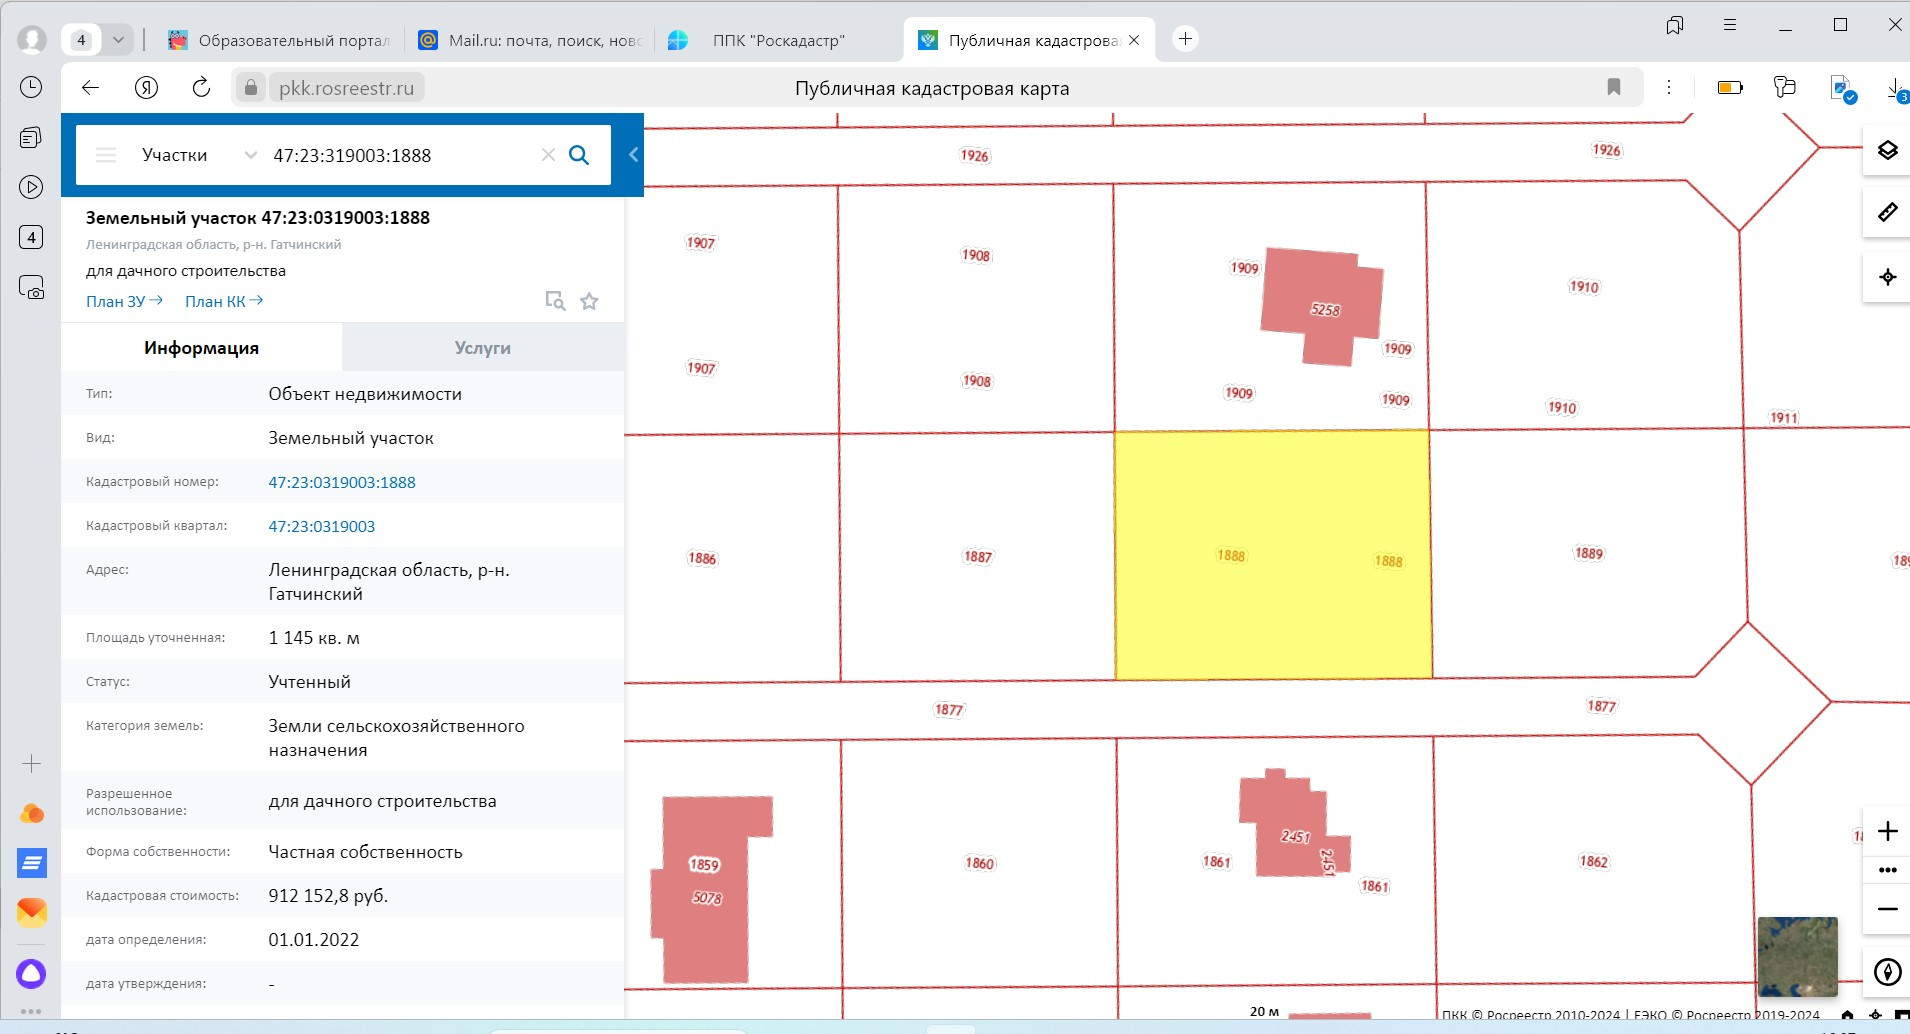This screenshot has height=1034, width=1910.
Task: Open browser history in sidebar
Action: tap(31, 87)
